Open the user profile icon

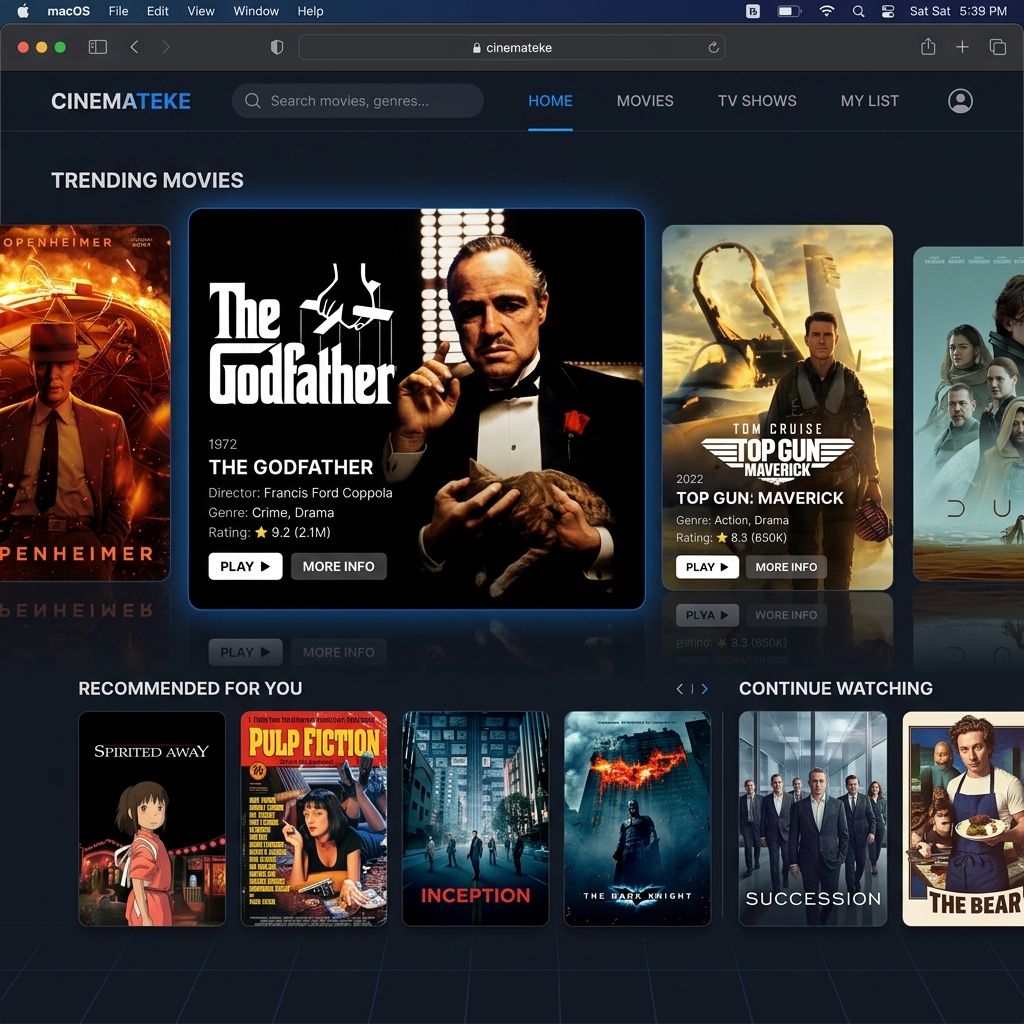960,101
